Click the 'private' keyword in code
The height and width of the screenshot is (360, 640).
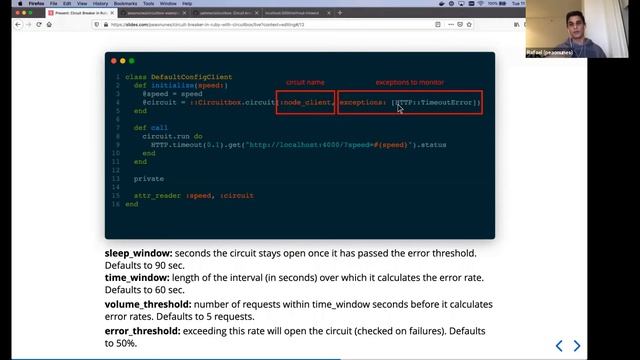coord(149,179)
